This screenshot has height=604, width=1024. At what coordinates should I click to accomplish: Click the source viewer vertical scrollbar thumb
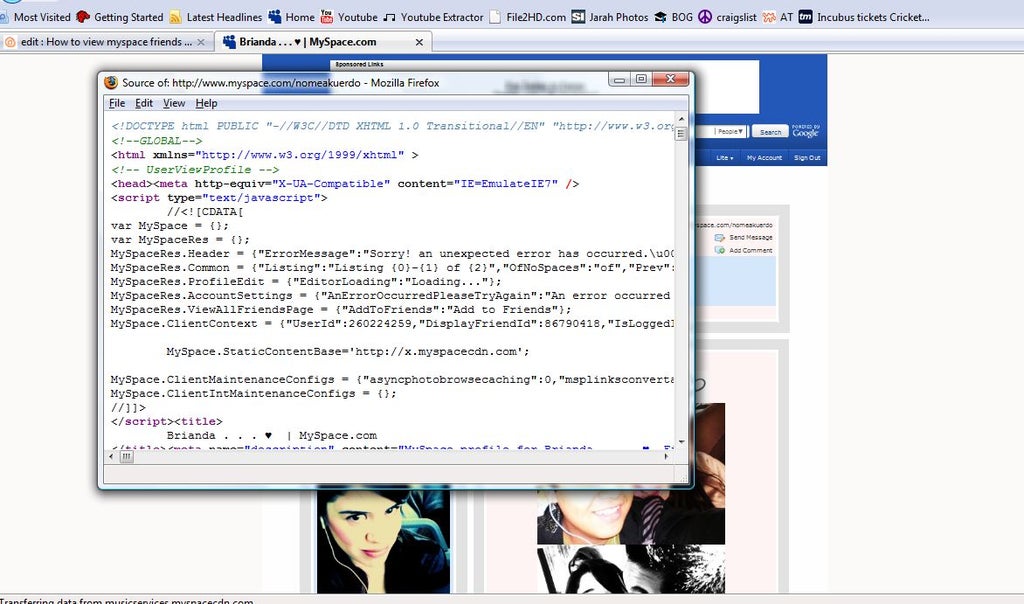pyautogui.click(x=681, y=134)
